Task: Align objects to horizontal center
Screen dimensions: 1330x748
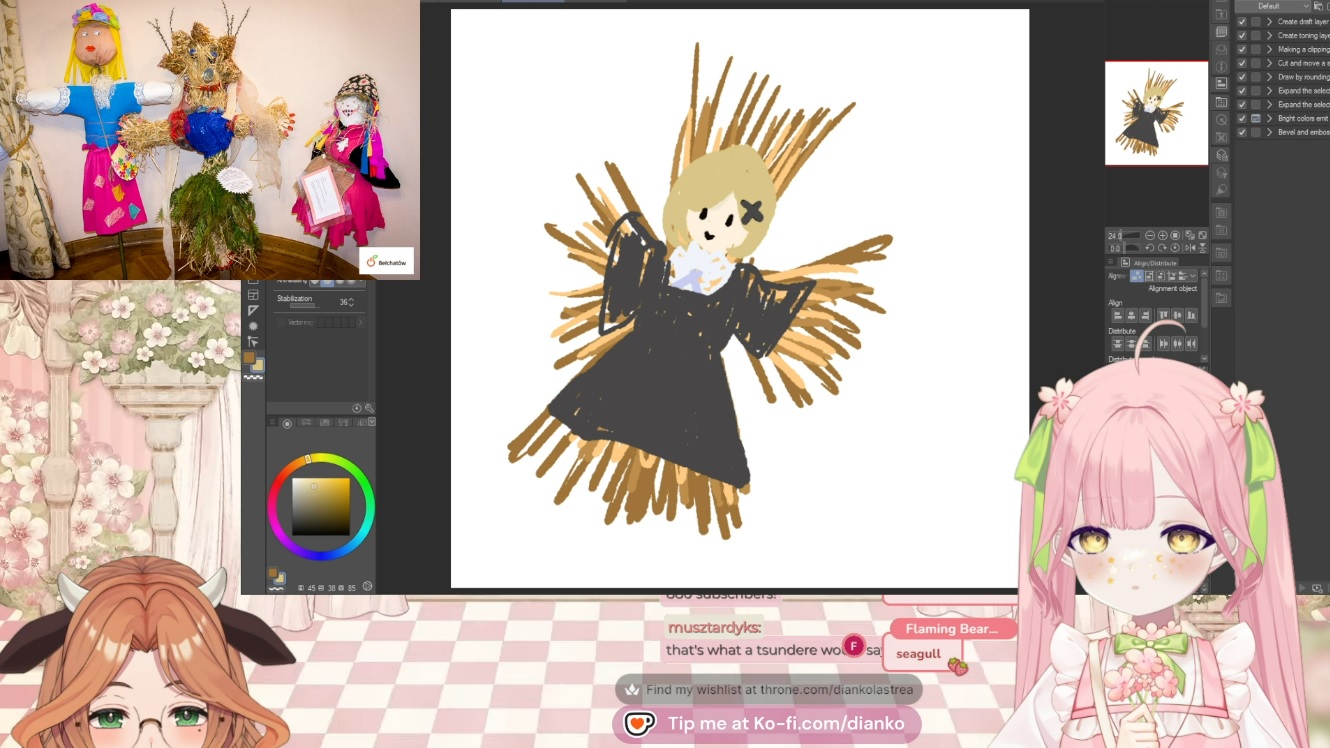Action: coord(1131,316)
